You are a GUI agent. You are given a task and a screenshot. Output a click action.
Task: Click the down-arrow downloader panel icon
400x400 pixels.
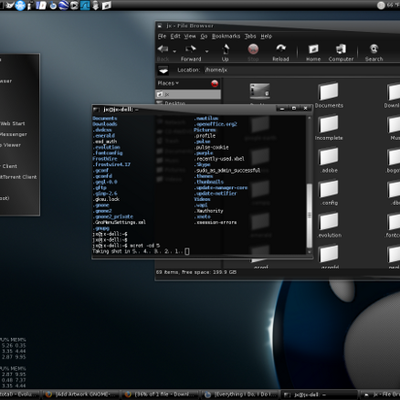click(x=95, y=6)
